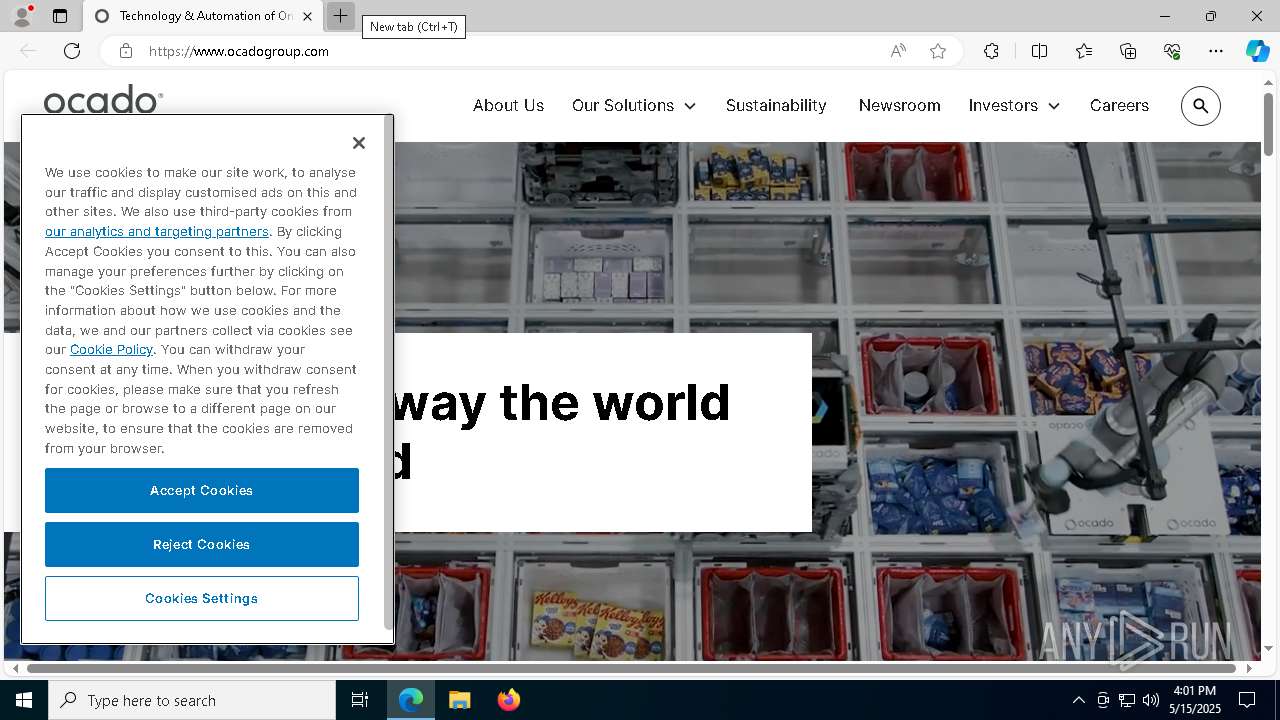Image resolution: width=1280 pixels, height=720 pixels.
Task: Open browser Extensions icon
Action: pos(991,51)
